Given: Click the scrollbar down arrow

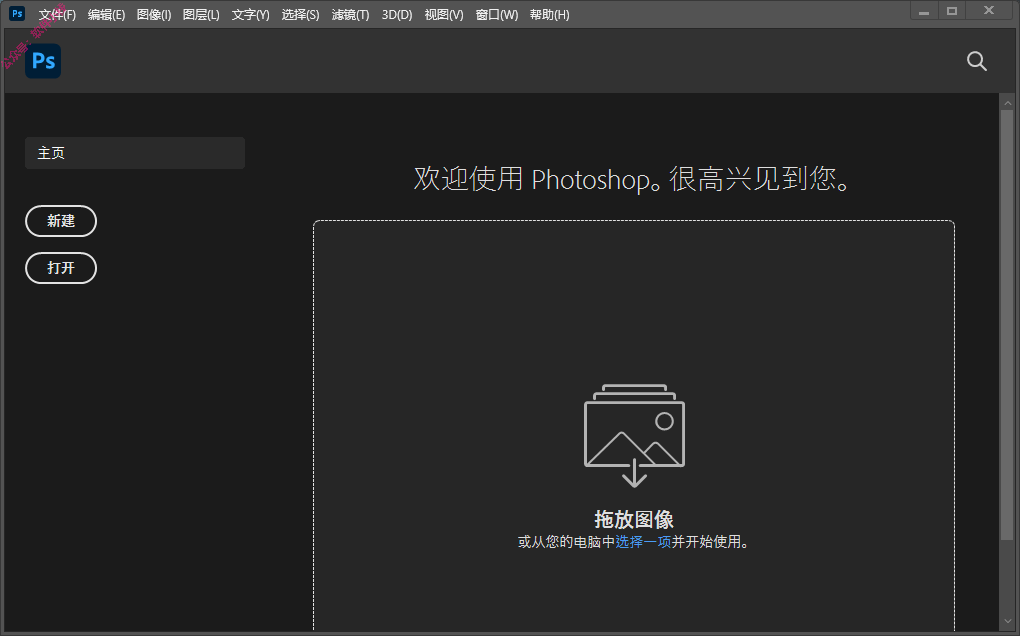Looking at the screenshot, I should [x=1008, y=621].
